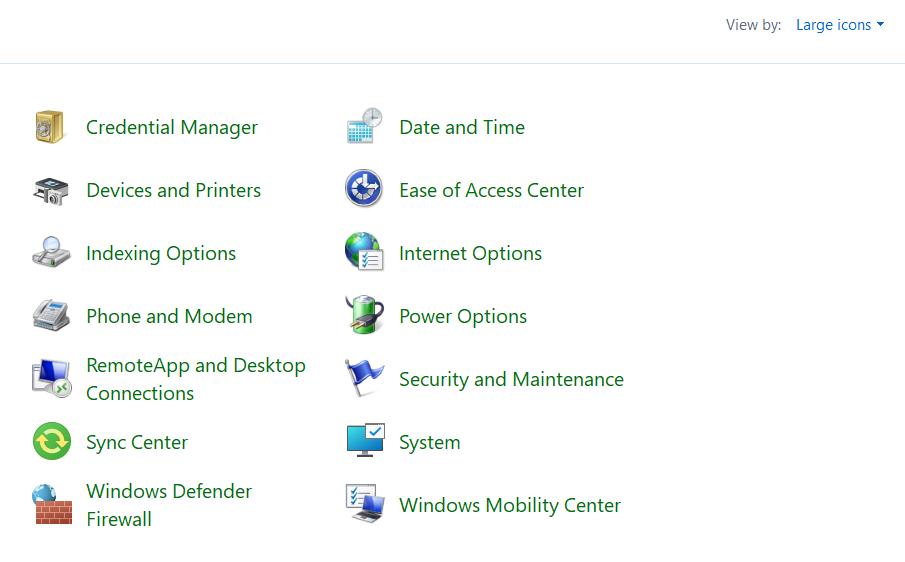Click Phone and Modem telephone icon
905x562 pixels.
51,315
